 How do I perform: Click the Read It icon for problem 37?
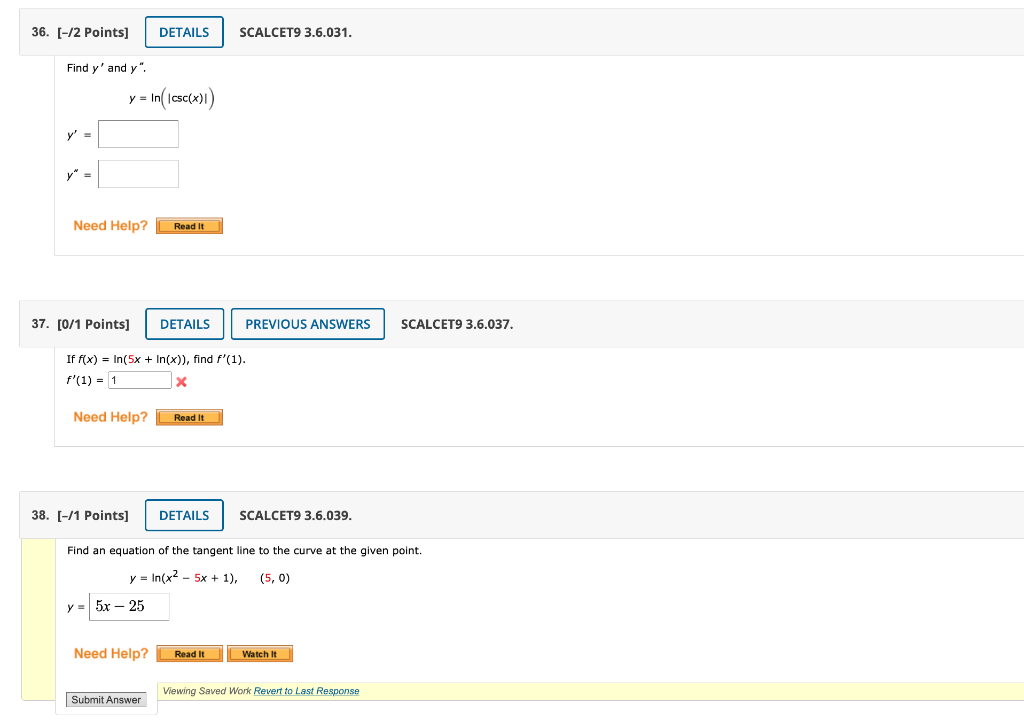click(189, 417)
